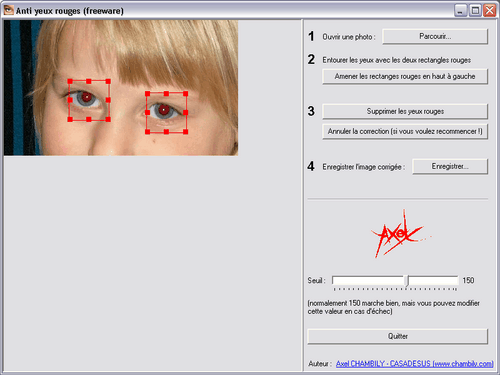The height and width of the screenshot is (375, 500).
Task: Maximize the Anti yeux rouges window
Action: click(x=475, y=11)
